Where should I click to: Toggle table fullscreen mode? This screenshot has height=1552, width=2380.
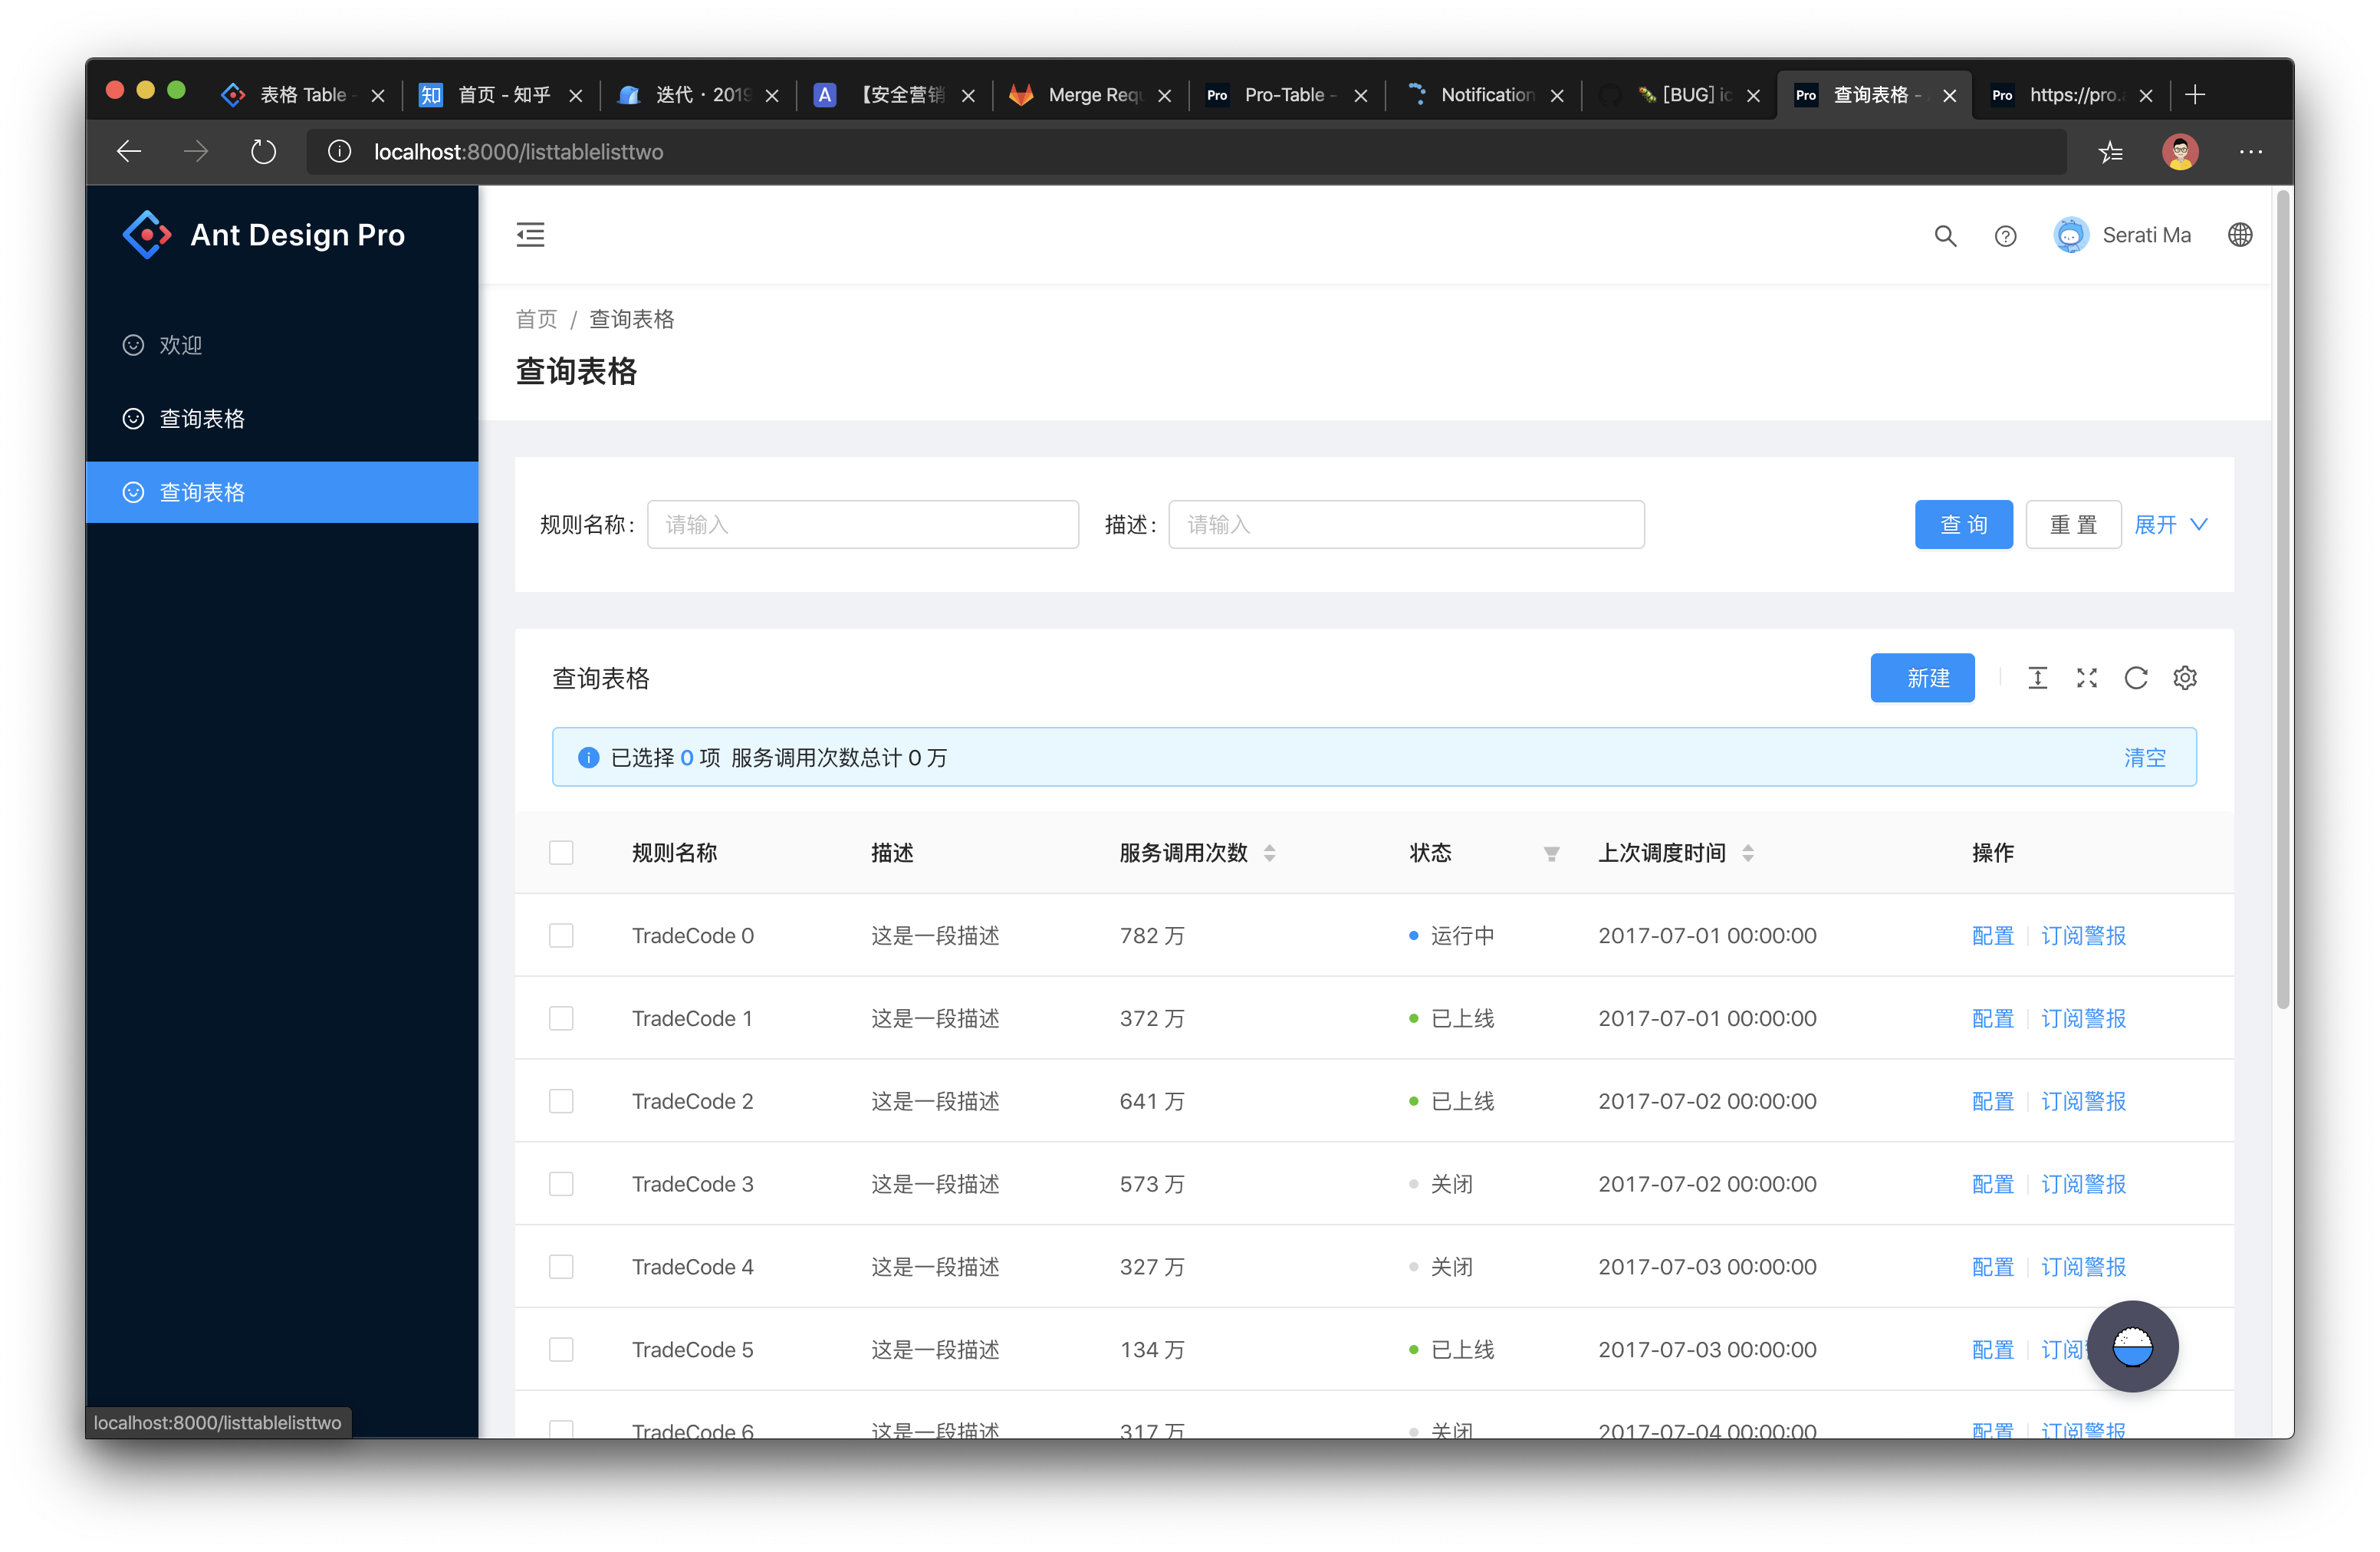pyautogui.click(x=2087, y=678)
